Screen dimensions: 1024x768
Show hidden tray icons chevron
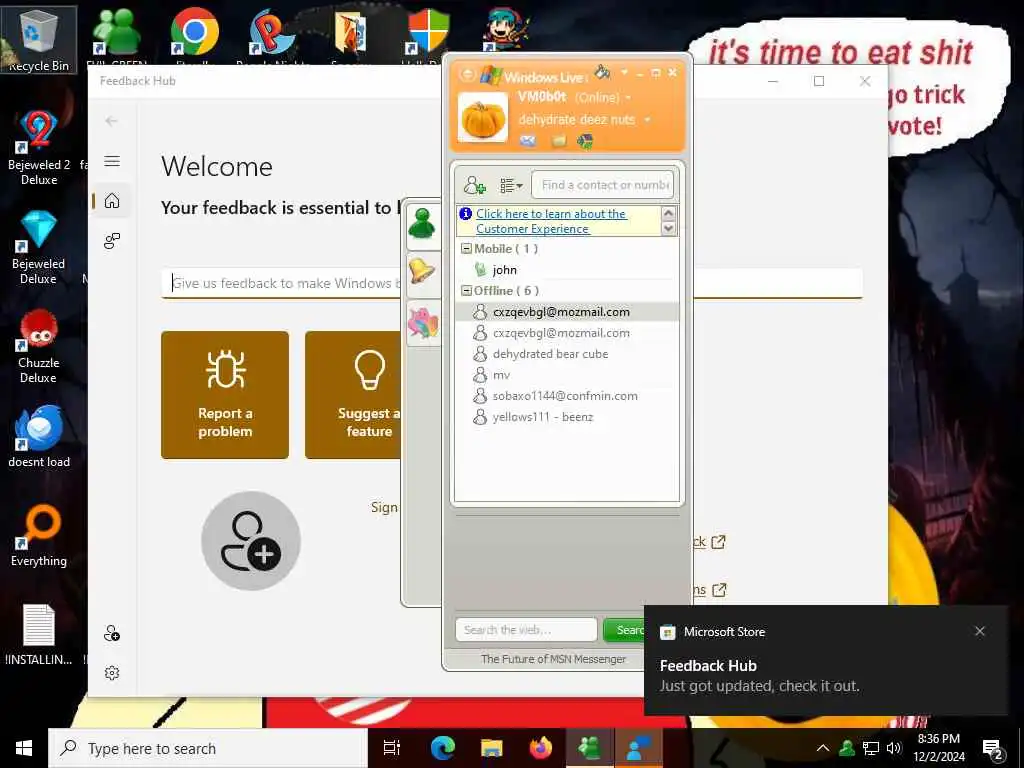pyautogui.click(x=823, y=748)
